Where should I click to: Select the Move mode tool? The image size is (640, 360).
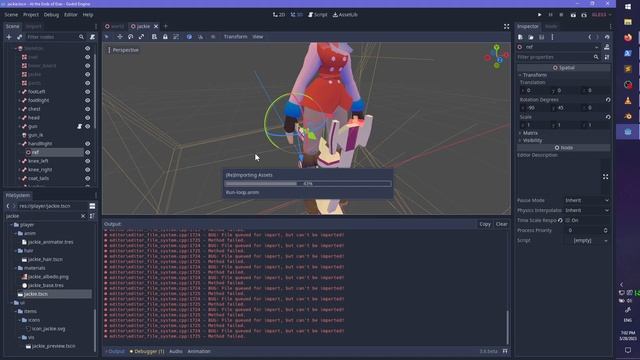(120, 37)
